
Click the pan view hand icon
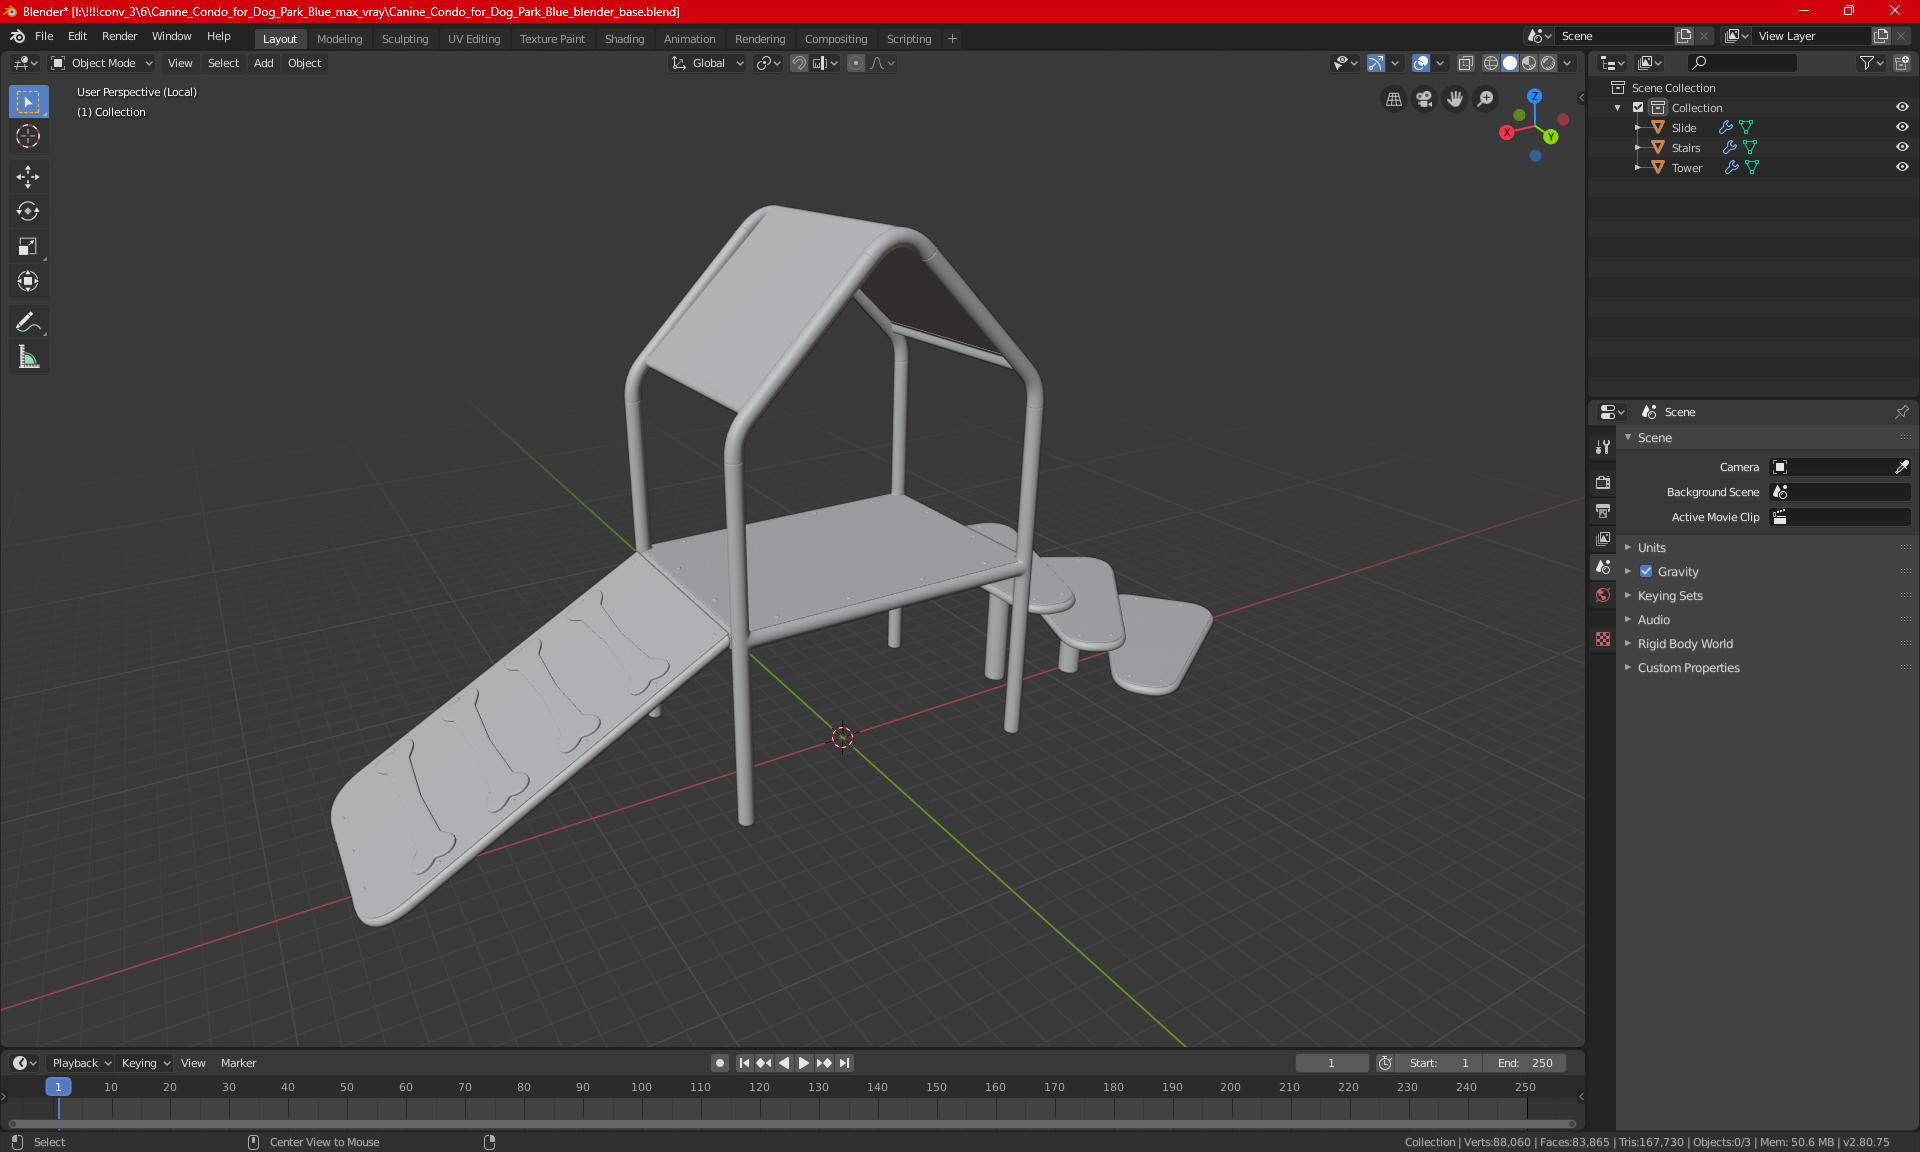pyautogui.click(x=1455, y=99)
